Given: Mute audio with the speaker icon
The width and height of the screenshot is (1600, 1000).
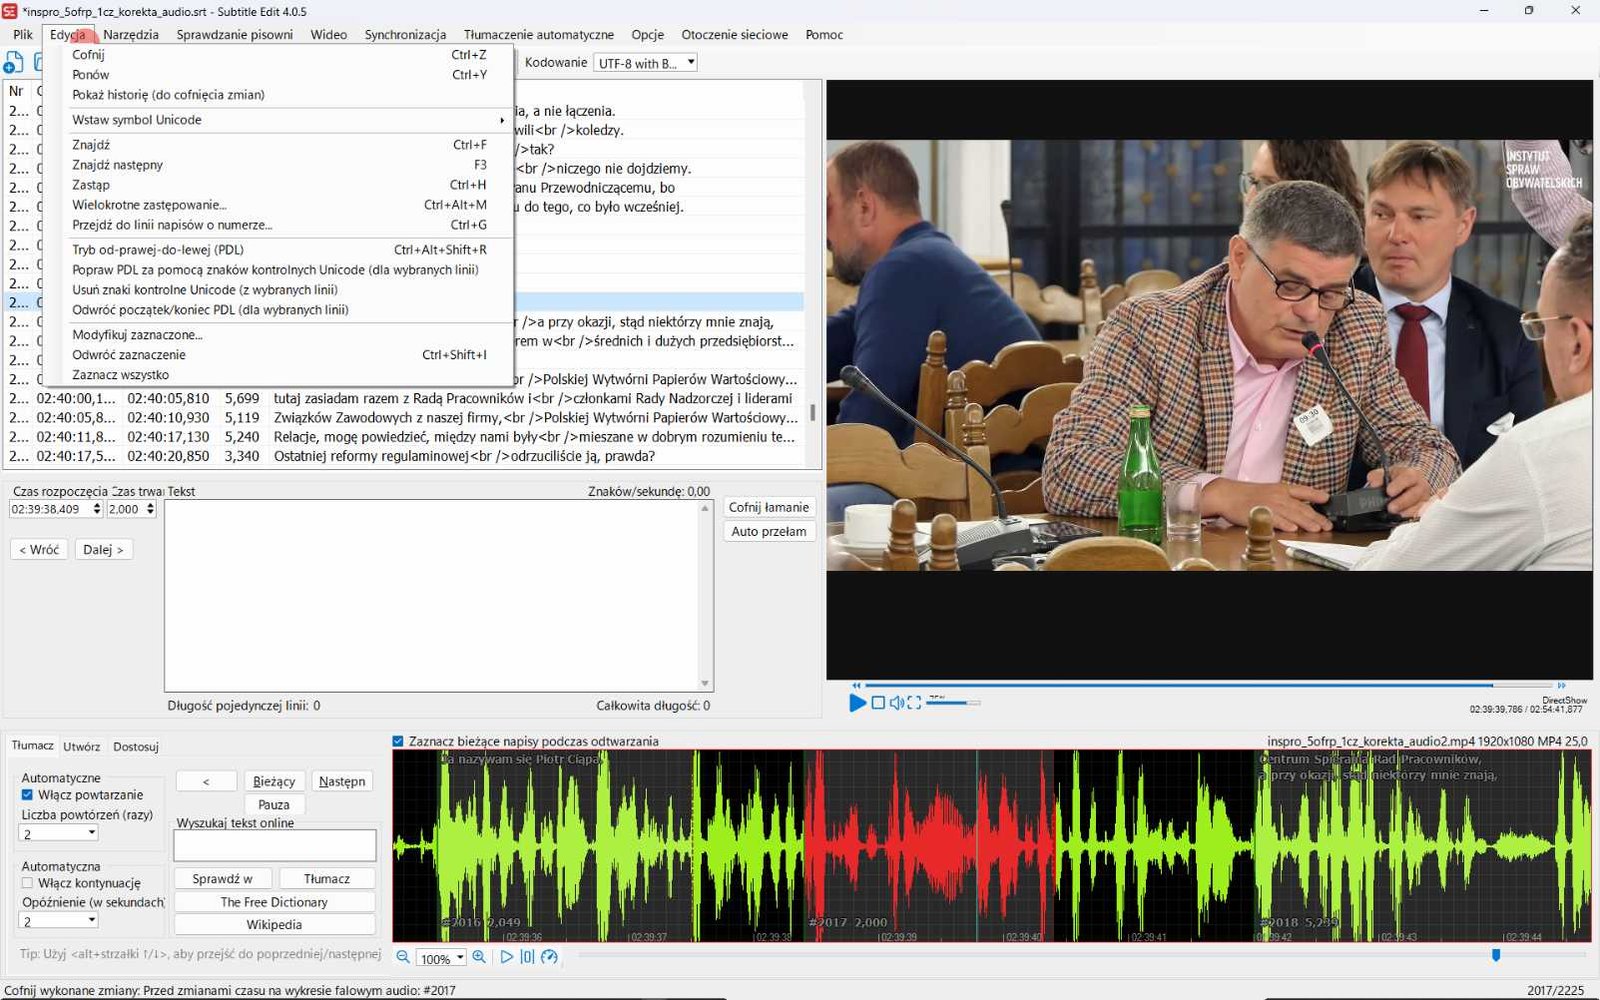Looking at the screenshot, I should [897, 703].
